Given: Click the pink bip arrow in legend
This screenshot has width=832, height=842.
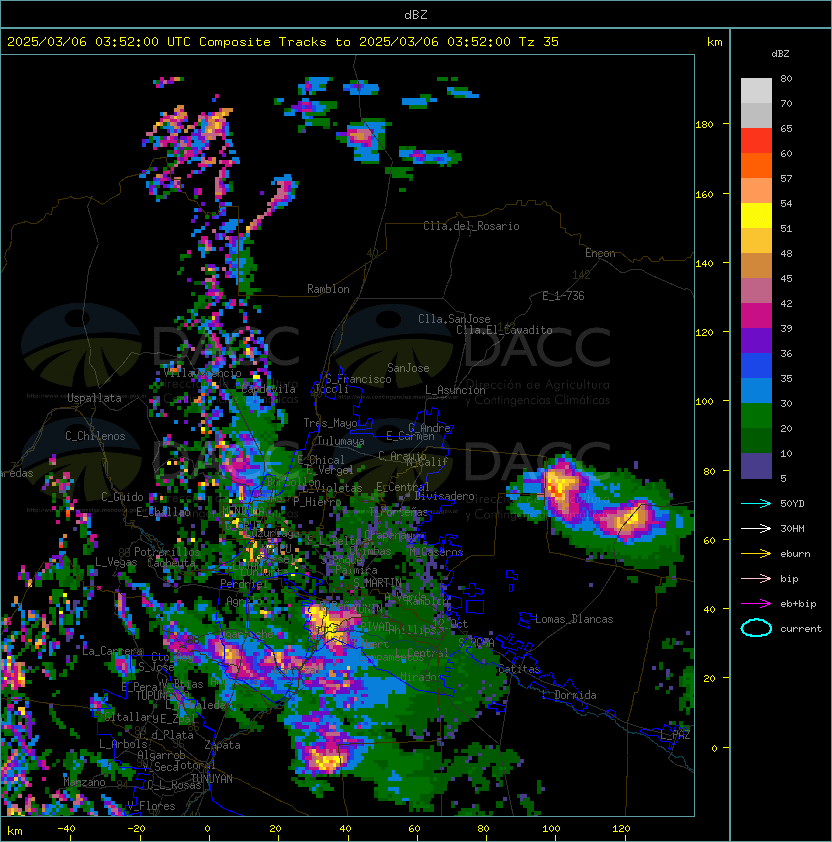Looking at the screenshot, I should [756, 578].
